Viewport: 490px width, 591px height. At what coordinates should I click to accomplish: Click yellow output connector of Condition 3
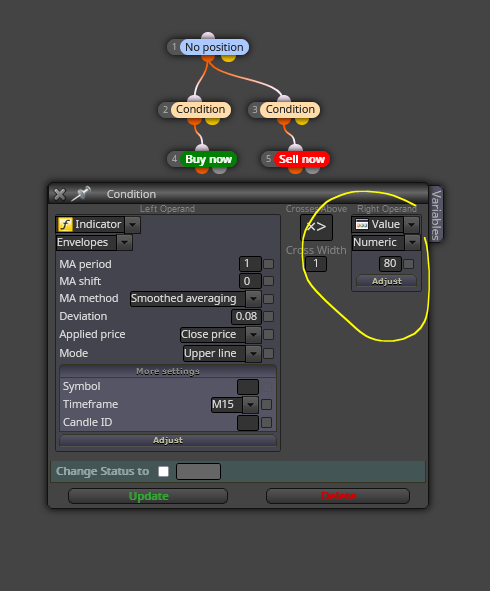(302, 121)
